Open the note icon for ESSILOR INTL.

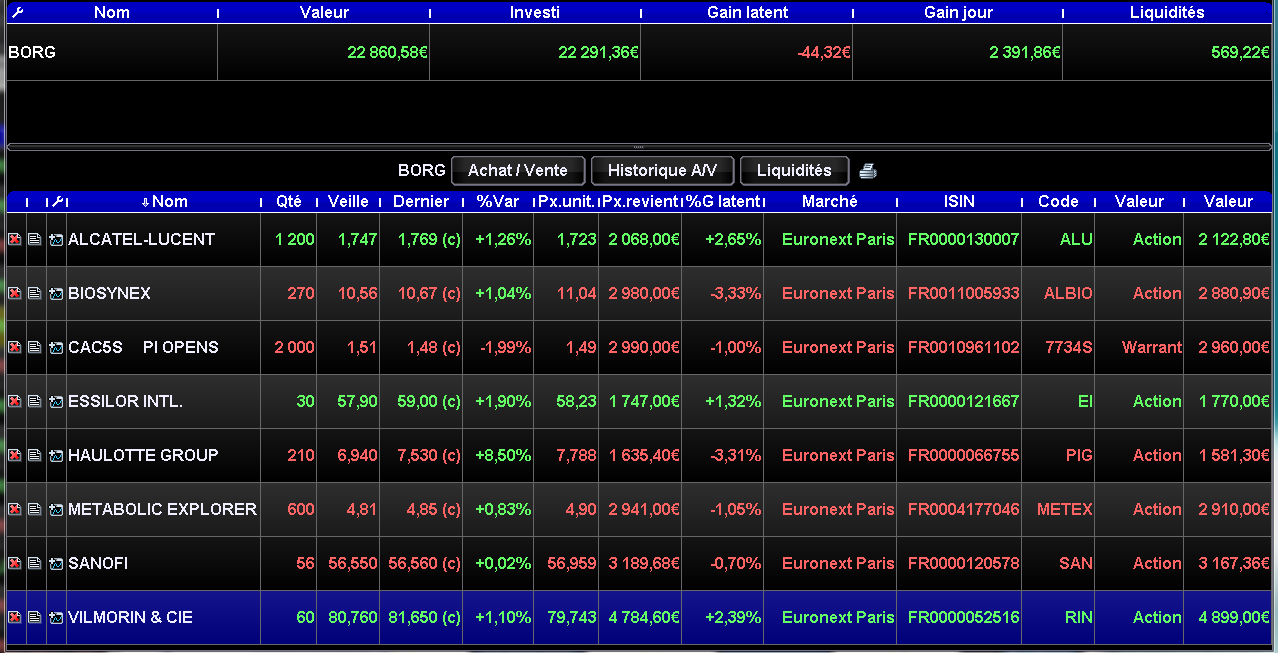[34, 402]
